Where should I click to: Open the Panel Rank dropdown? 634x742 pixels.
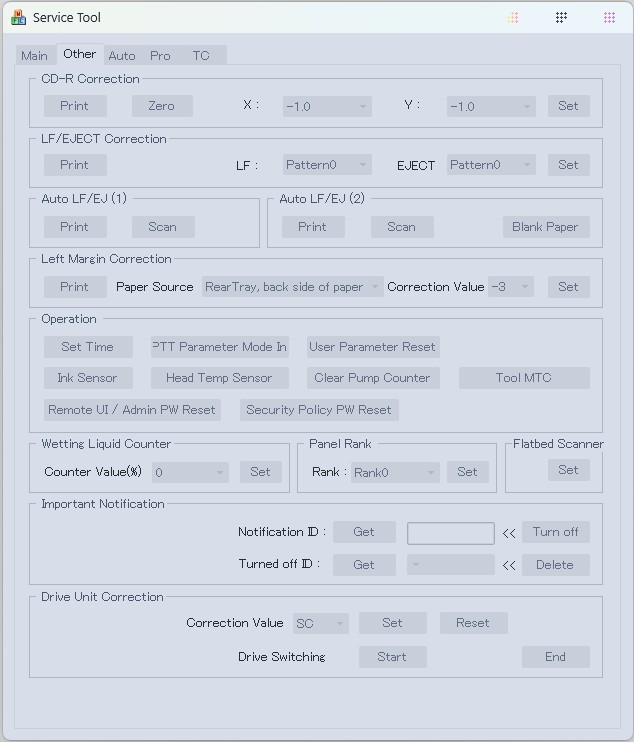pyautogui.click(x=395, y=472)
